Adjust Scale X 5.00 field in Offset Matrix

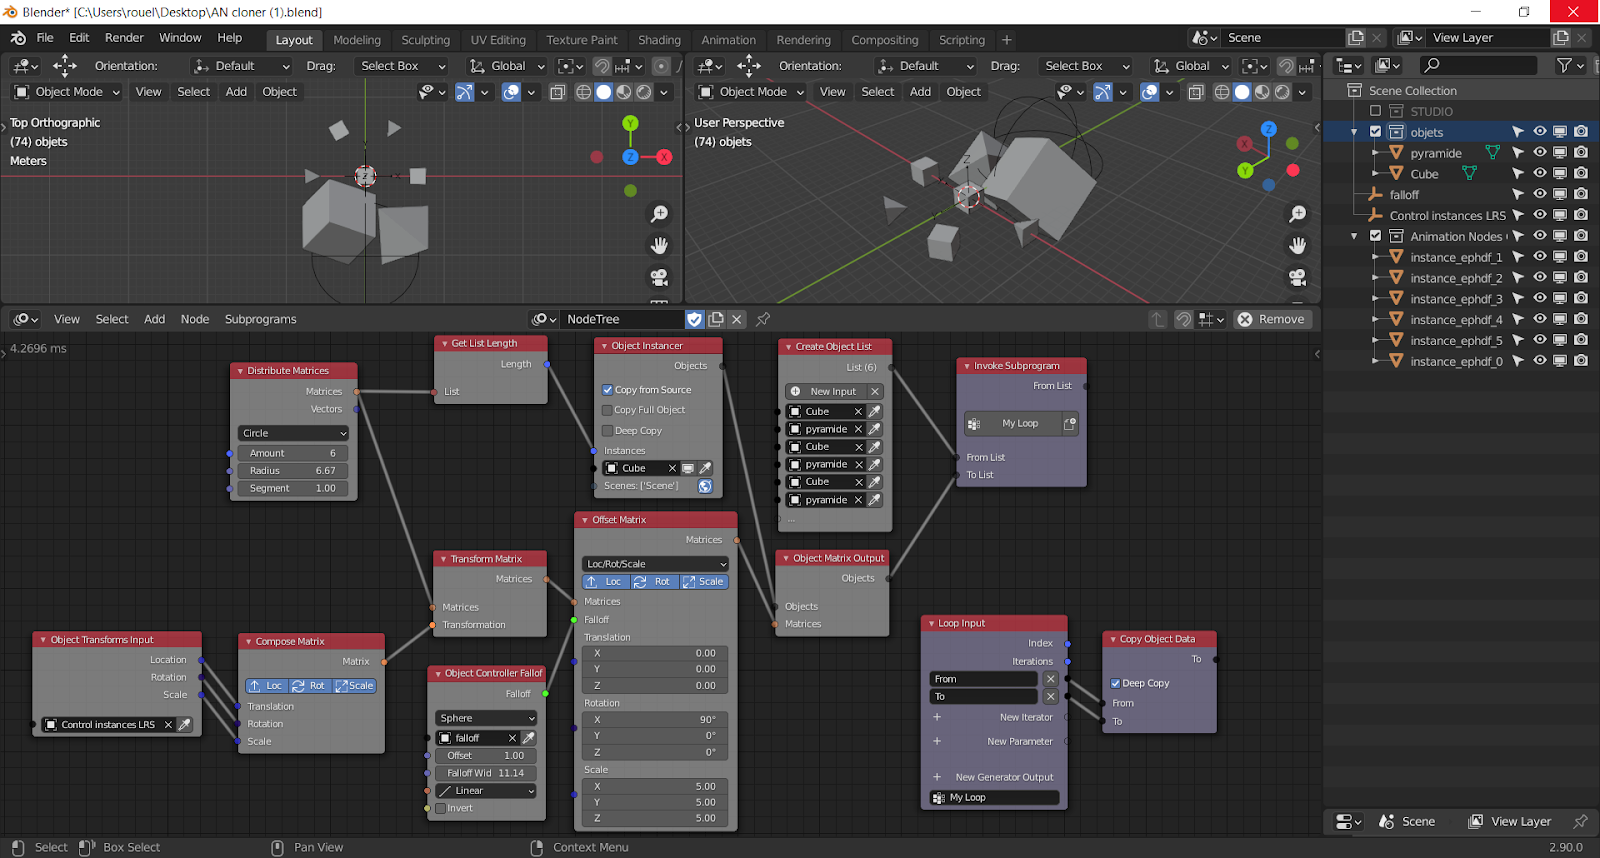[656, 786]
